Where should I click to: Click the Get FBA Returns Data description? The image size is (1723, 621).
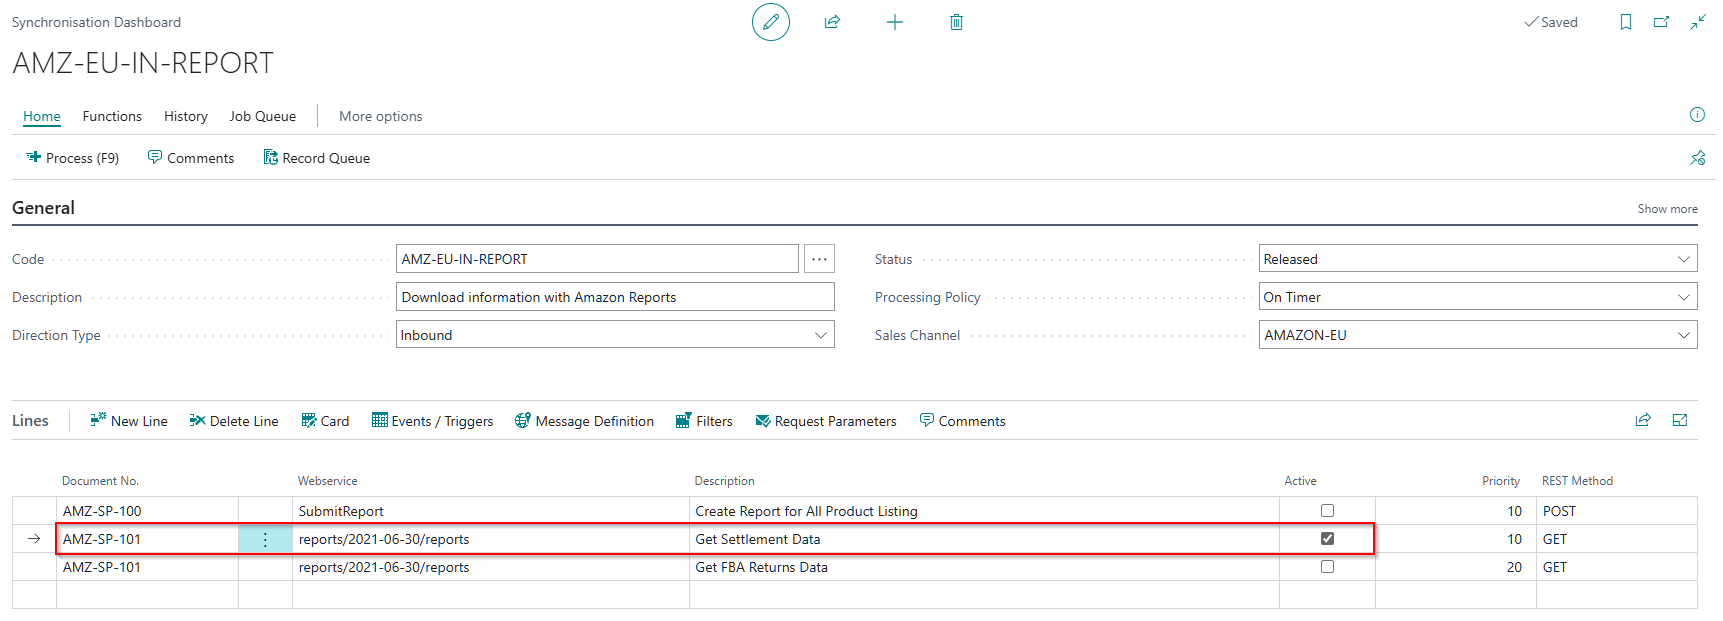pos(761,567)
